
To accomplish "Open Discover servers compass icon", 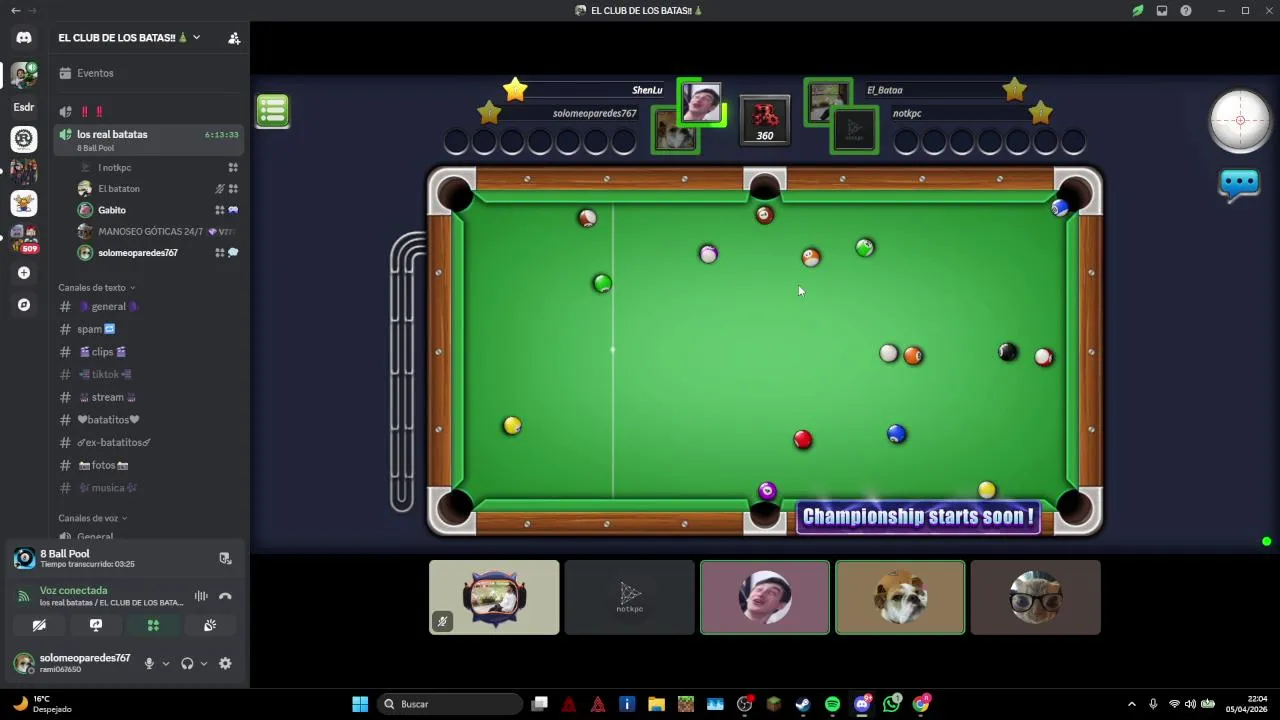I will (x=24, y=305).
